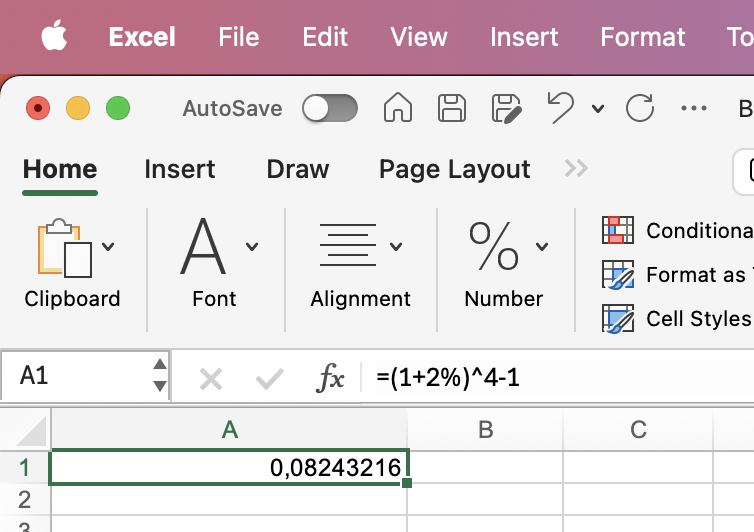
Task: Open the Apple menu
Action: click(x=54, y=36)
